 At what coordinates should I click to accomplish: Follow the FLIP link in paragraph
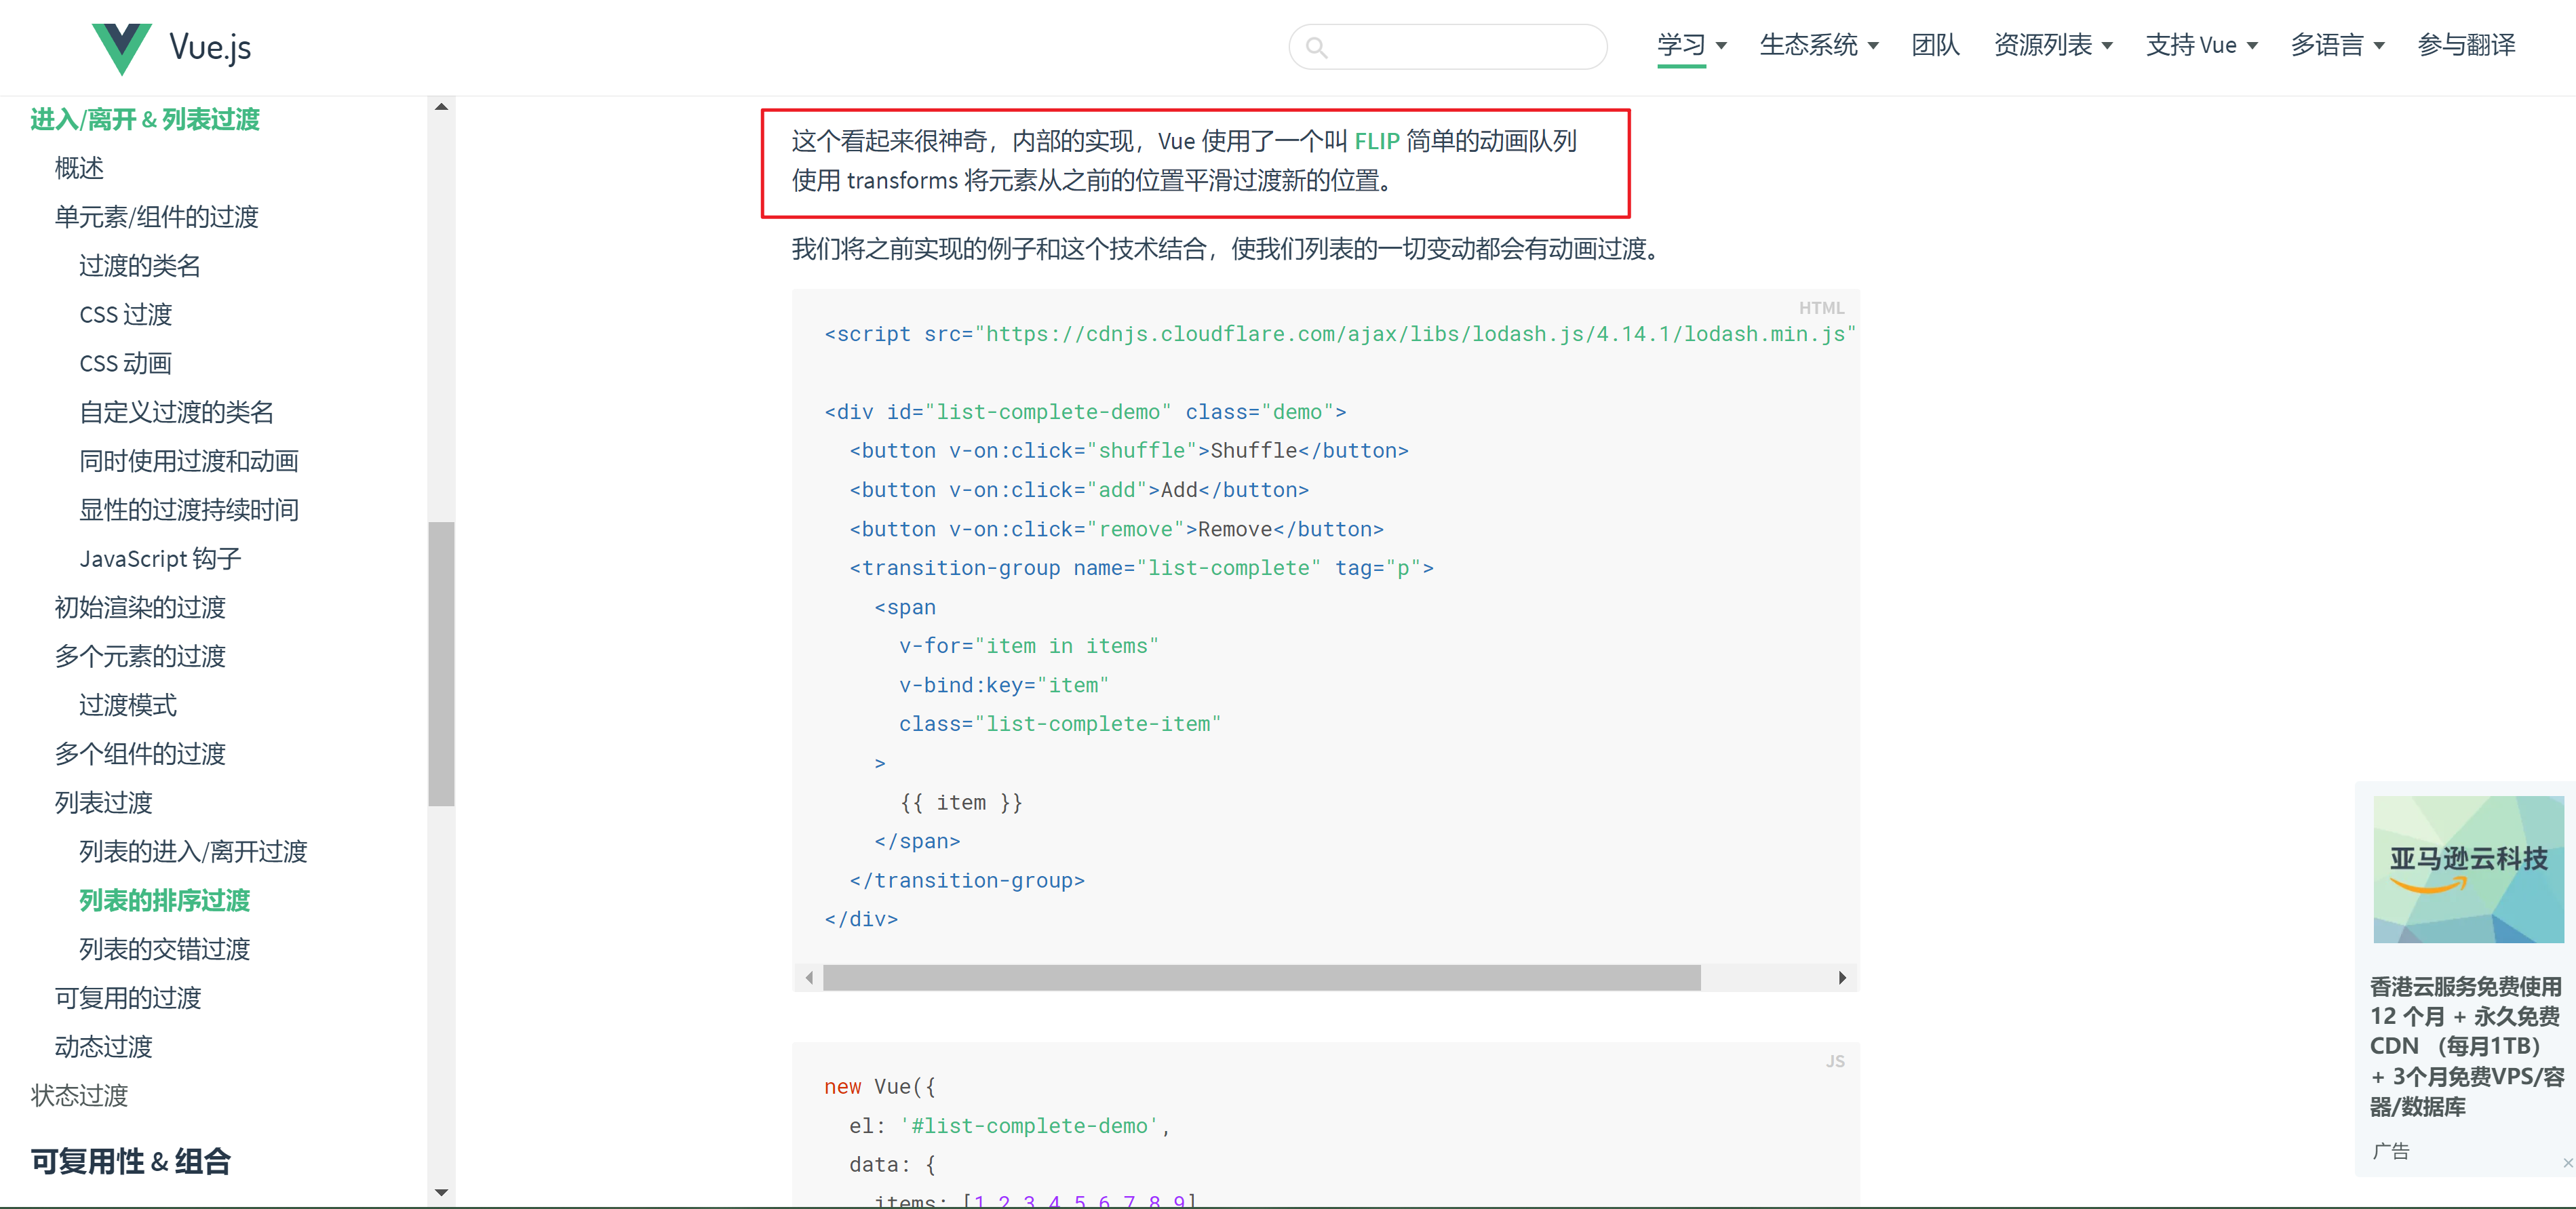(x=1376, y=141)
